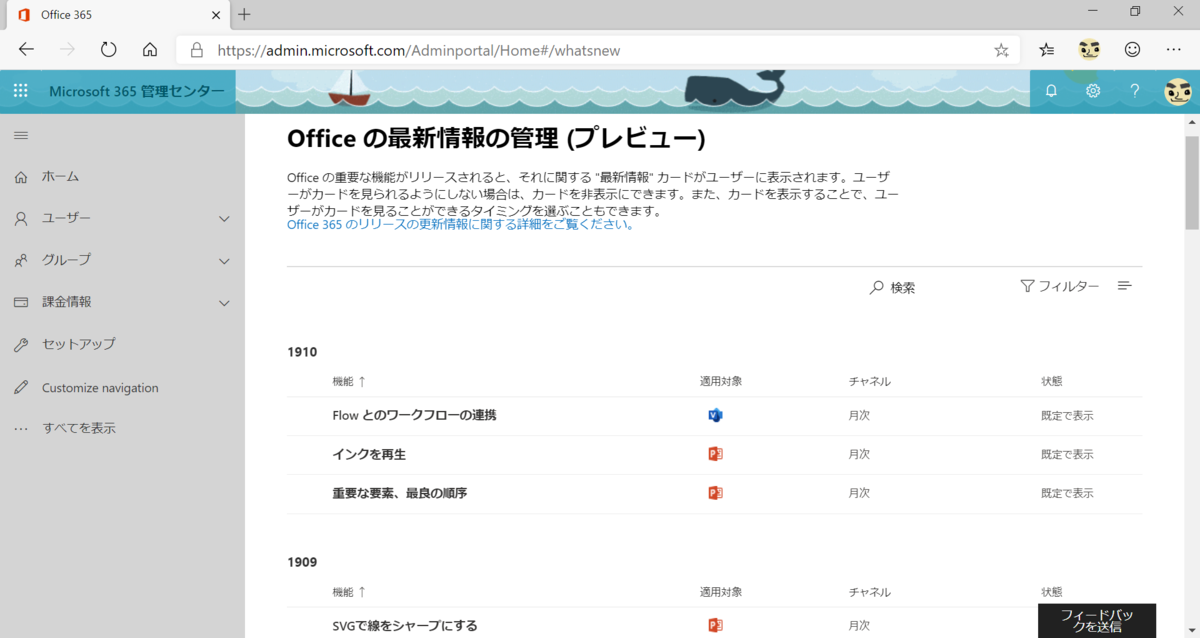Select すべてを表示 in navigation

coord(79,429)
